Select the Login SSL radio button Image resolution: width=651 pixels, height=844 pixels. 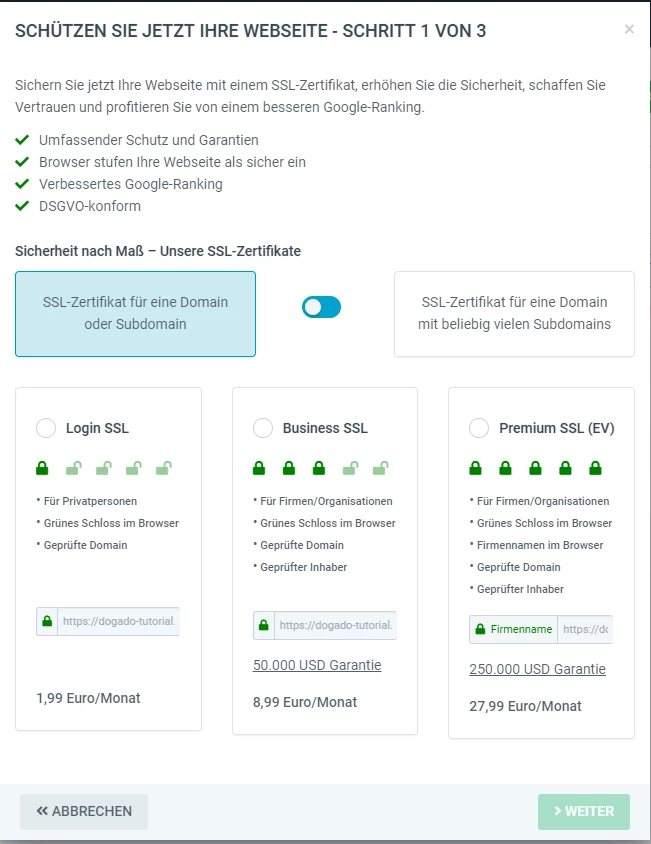pyautogui.click(x=46, y=428)
